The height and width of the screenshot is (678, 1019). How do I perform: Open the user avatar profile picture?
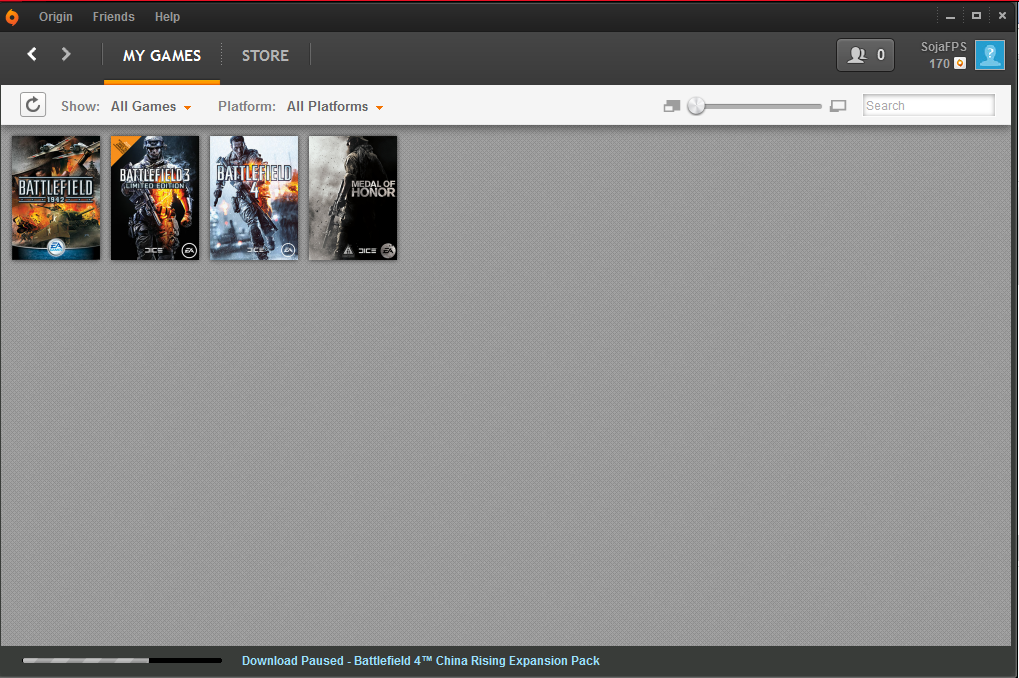point(990,55)
